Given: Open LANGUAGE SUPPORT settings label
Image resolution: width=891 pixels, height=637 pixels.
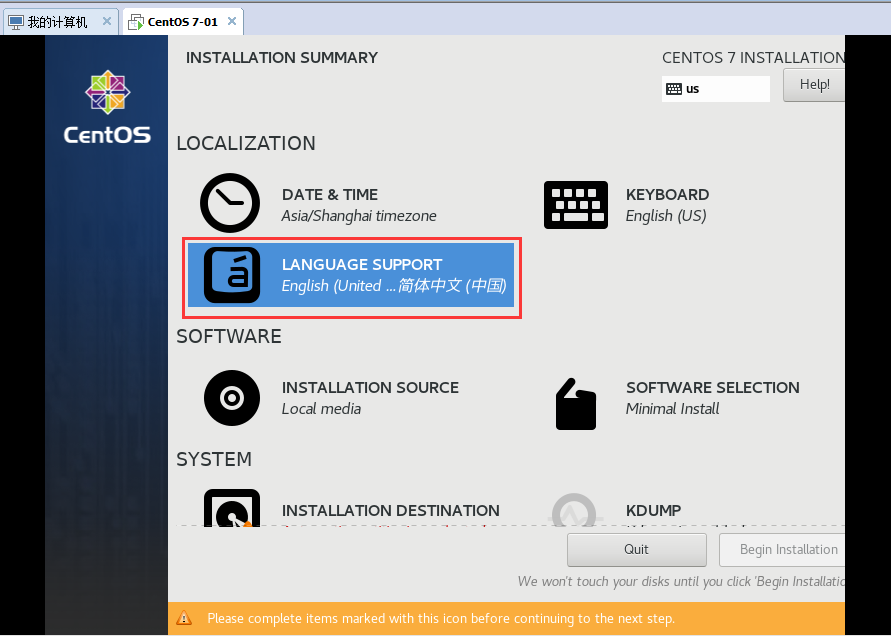Looking at the screenshot, I should pyautogui.click(x=362, y=264).
